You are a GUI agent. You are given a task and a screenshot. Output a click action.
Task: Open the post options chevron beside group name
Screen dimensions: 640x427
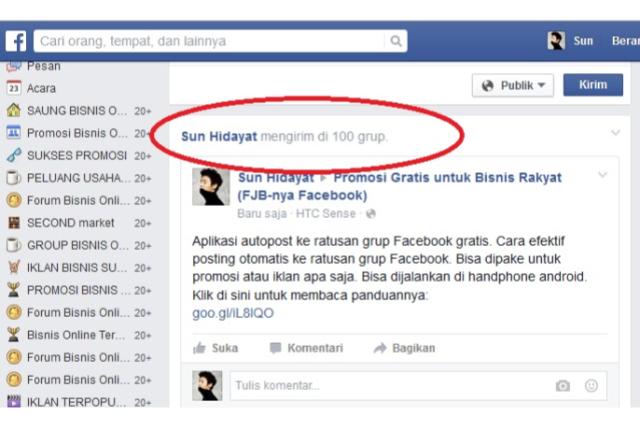pyautogui.click(x=602, y=175)
